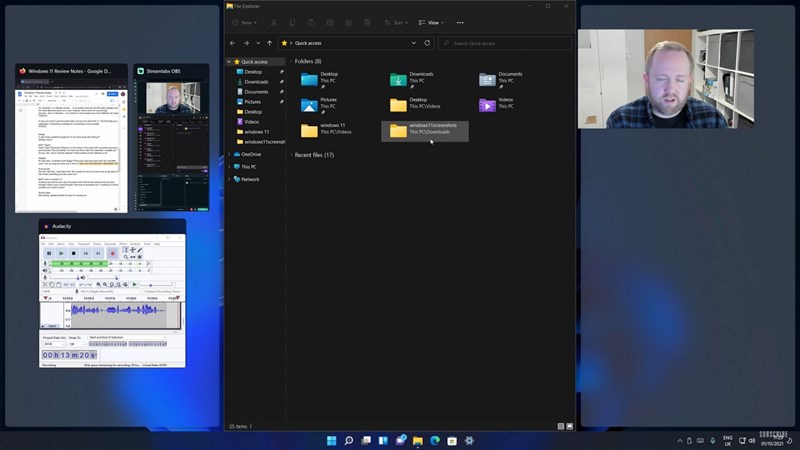Click the Rename icon in File Explorer toolbar
This screenshot has width=800, height=450.
coord(330,22)
